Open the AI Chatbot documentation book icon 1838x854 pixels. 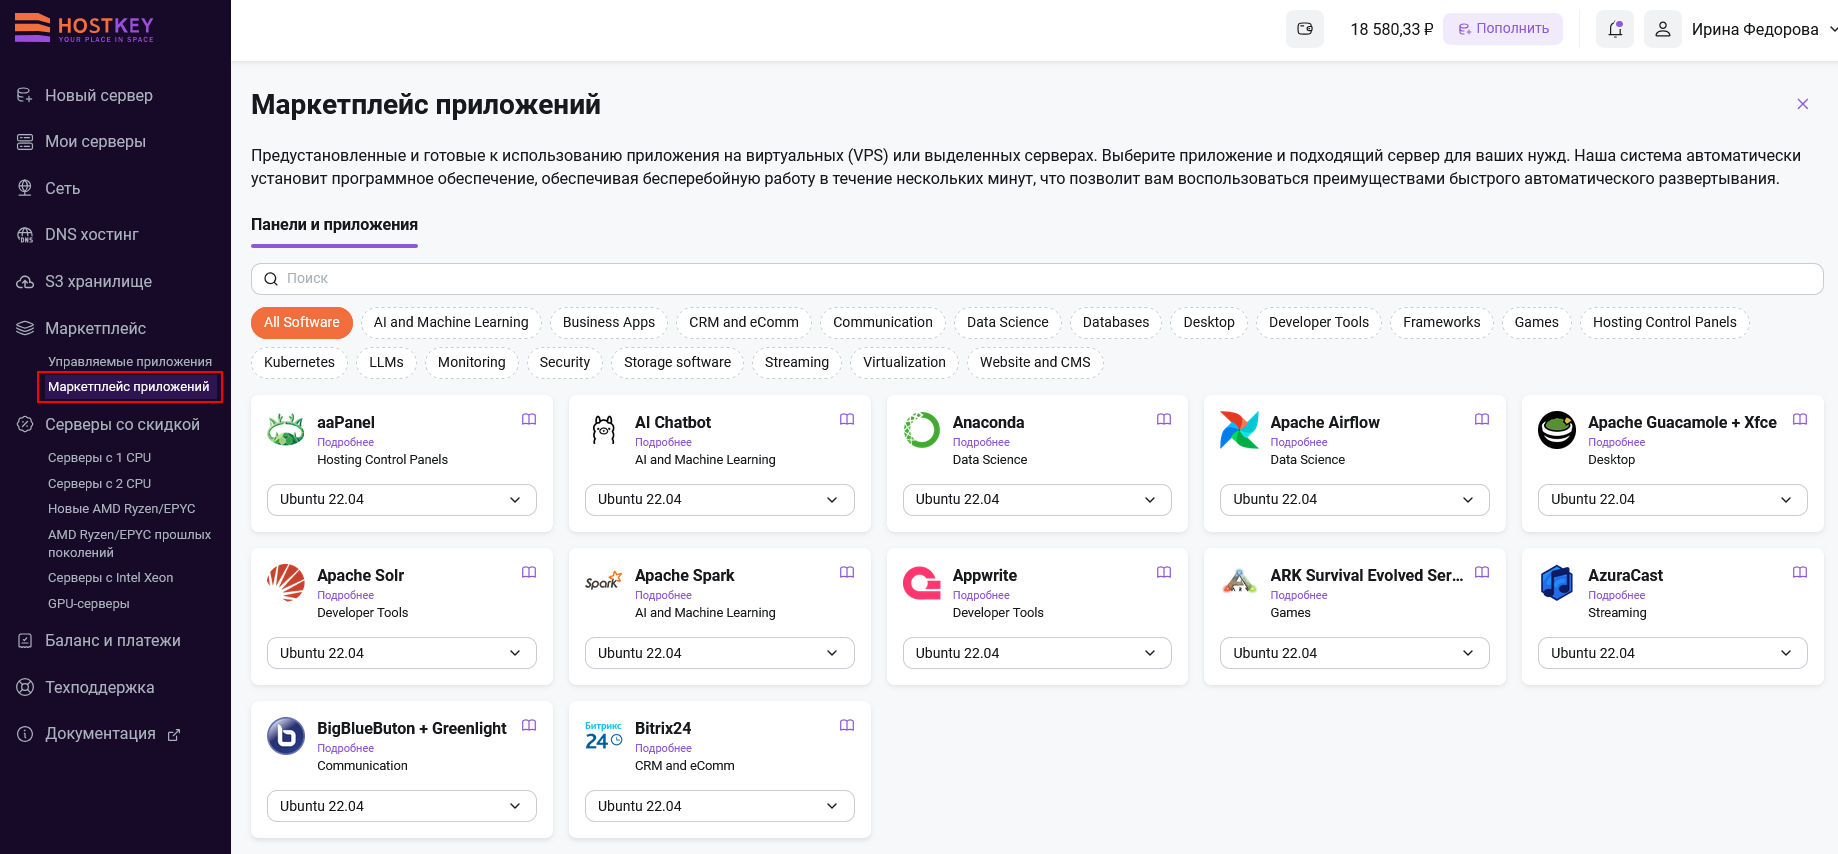click(847, 419)
